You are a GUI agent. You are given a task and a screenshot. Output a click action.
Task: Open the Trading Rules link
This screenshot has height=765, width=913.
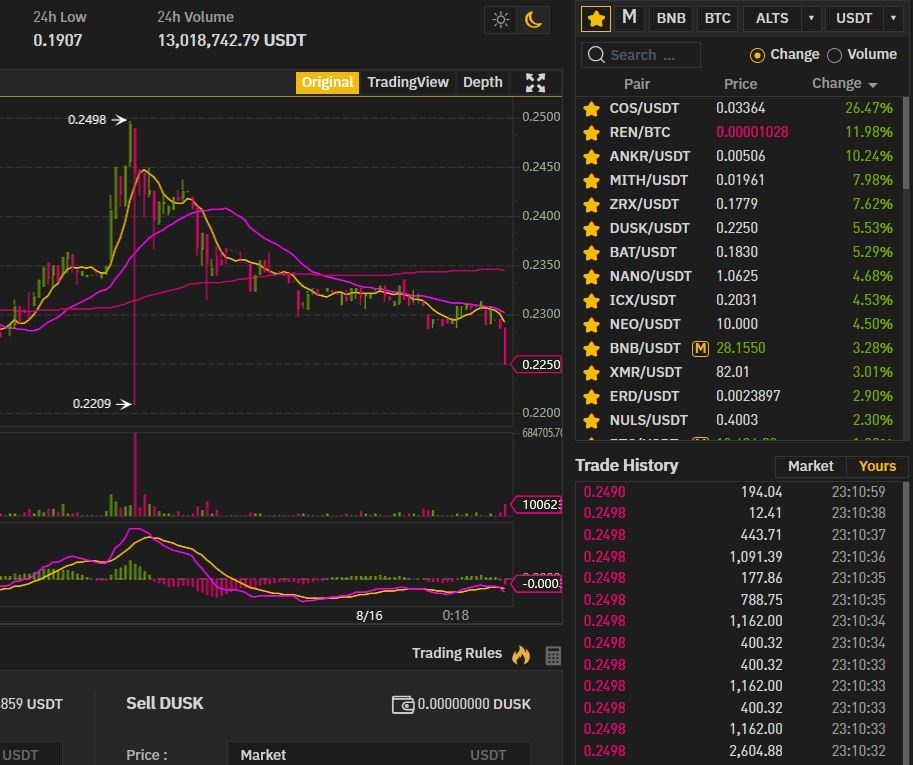[456, 653]
